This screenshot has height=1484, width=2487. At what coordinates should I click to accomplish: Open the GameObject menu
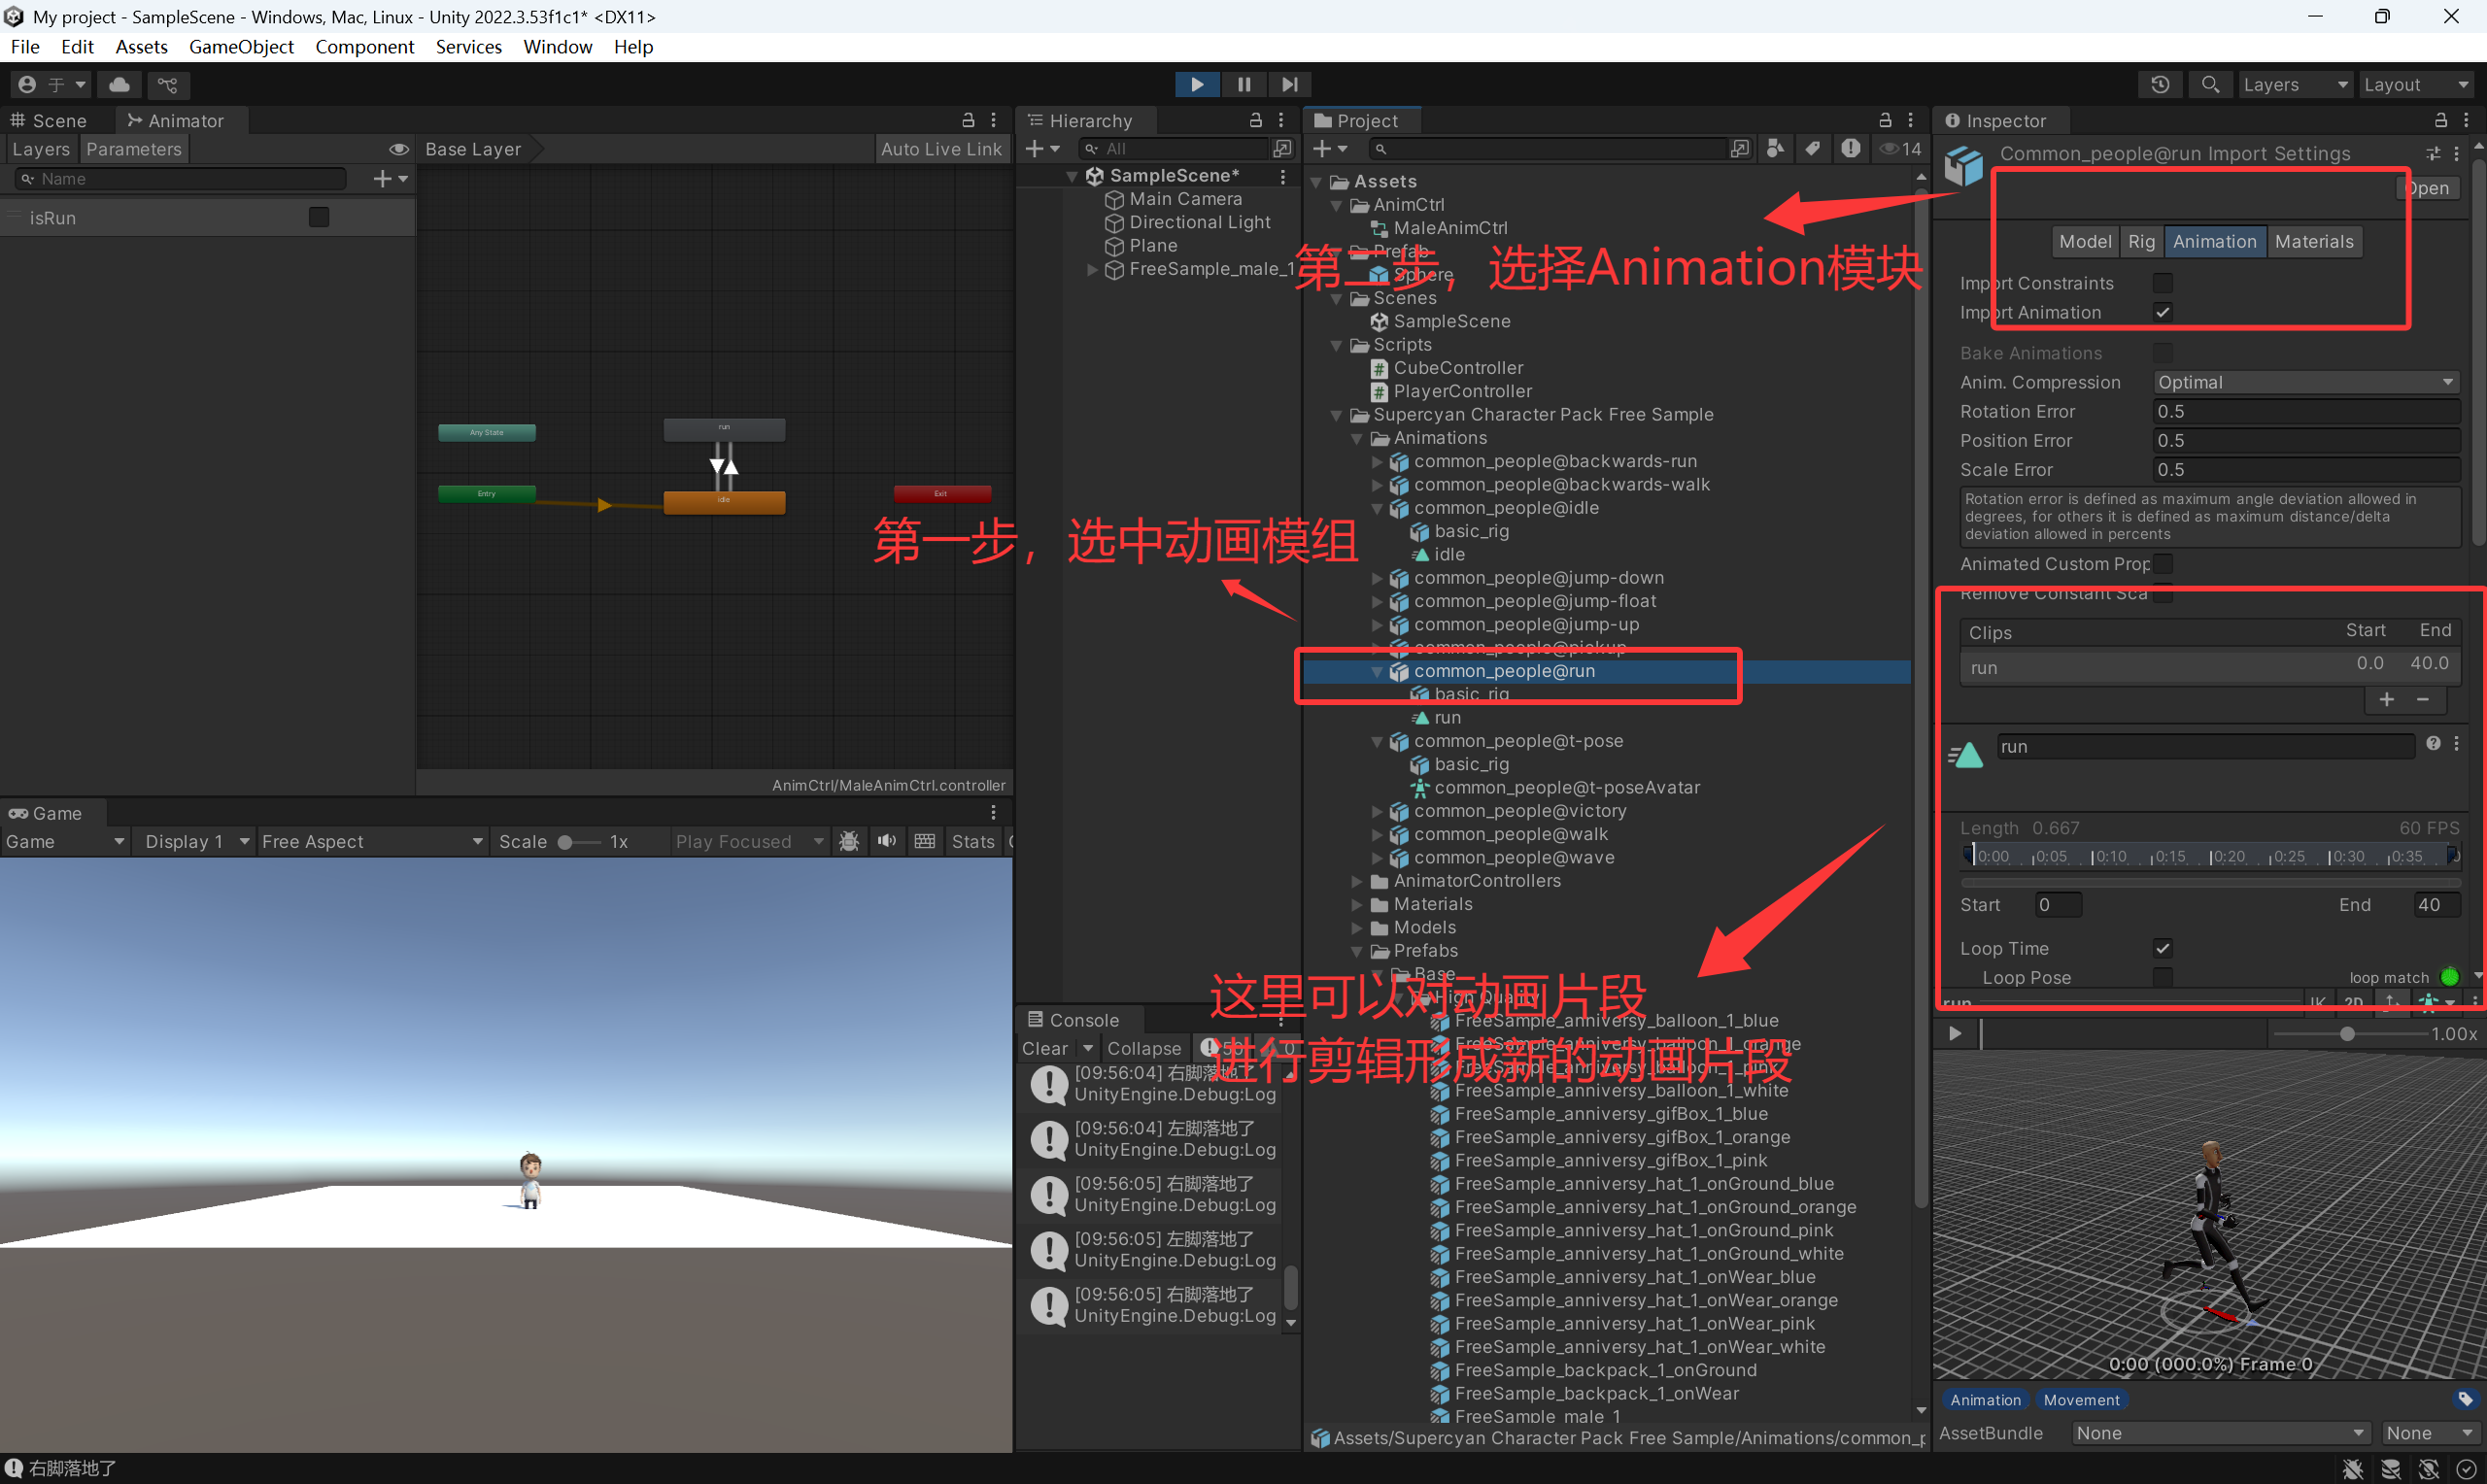coord(241,47)
